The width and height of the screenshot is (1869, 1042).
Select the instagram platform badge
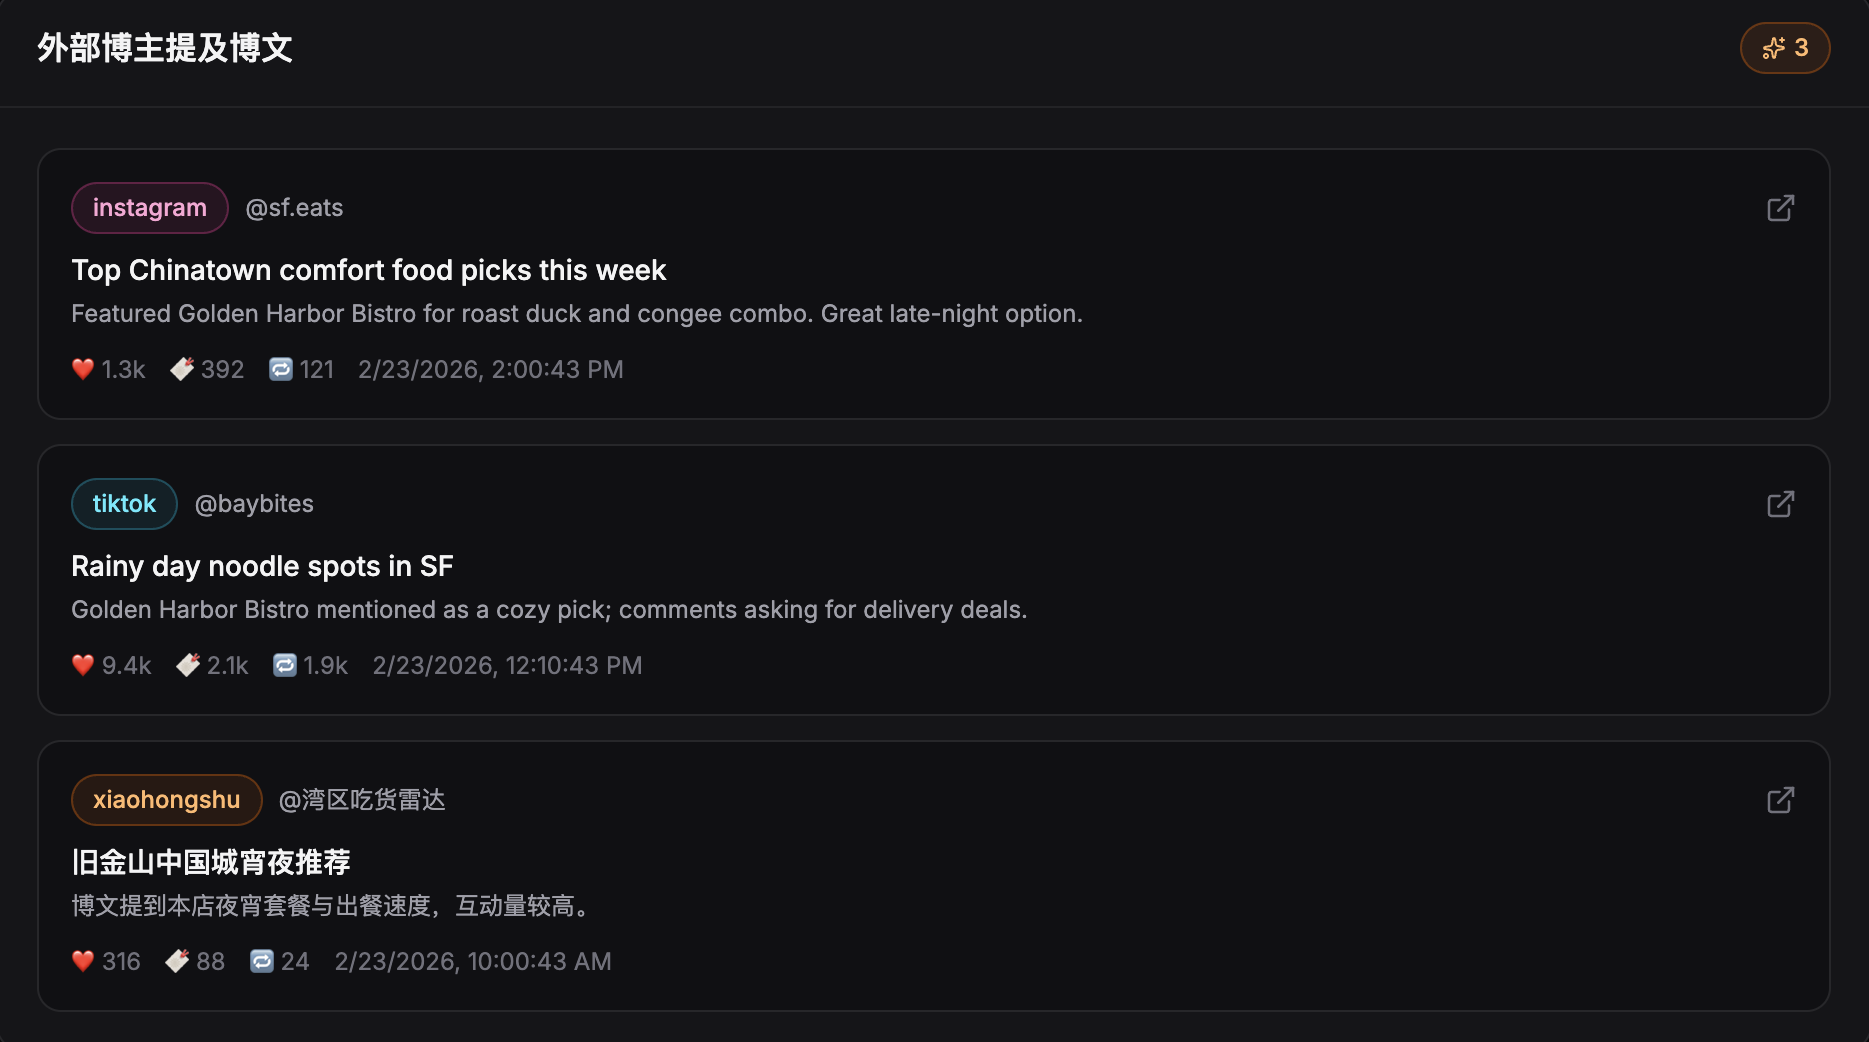click(x=149, y=208)
